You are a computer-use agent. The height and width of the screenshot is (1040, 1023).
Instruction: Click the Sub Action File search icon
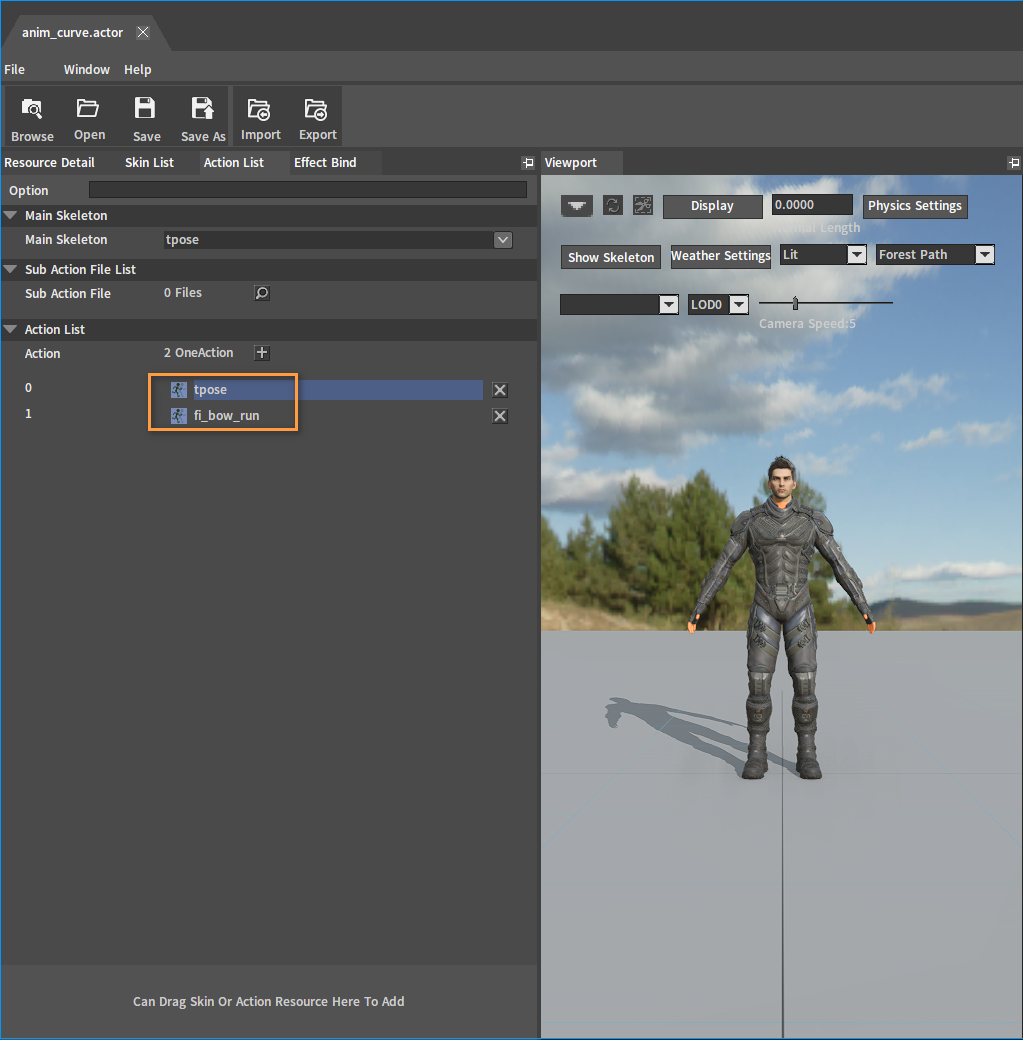tap(262, 293)
